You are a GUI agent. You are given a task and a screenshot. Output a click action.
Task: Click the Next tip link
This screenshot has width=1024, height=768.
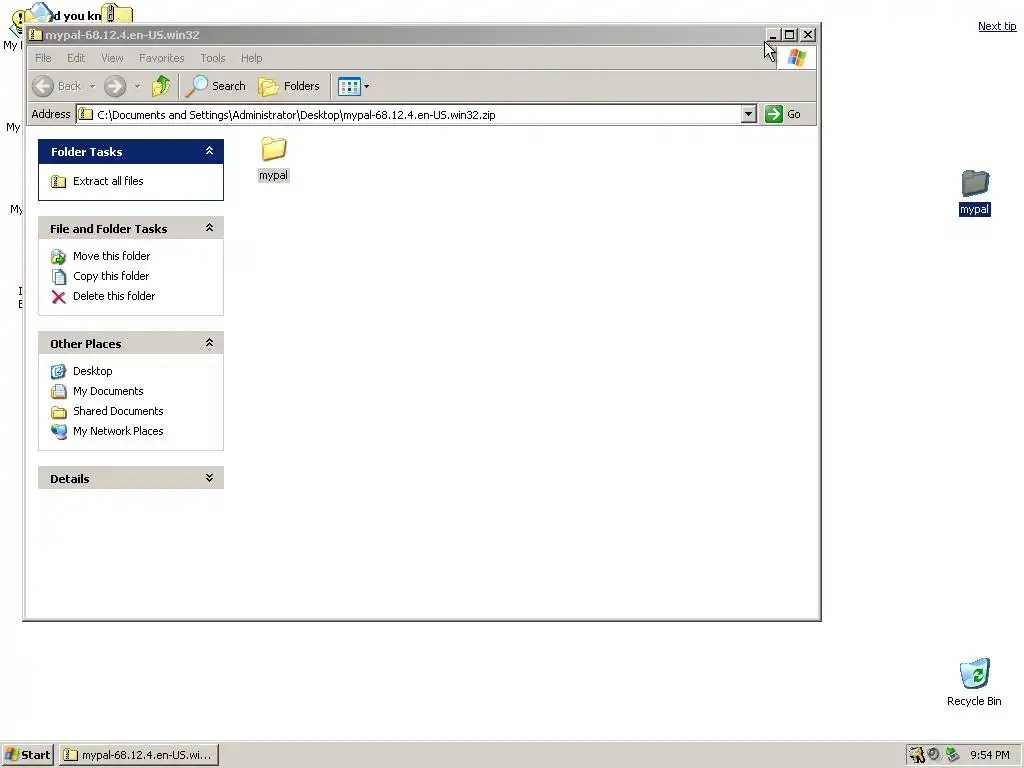(x=997, y=26)
